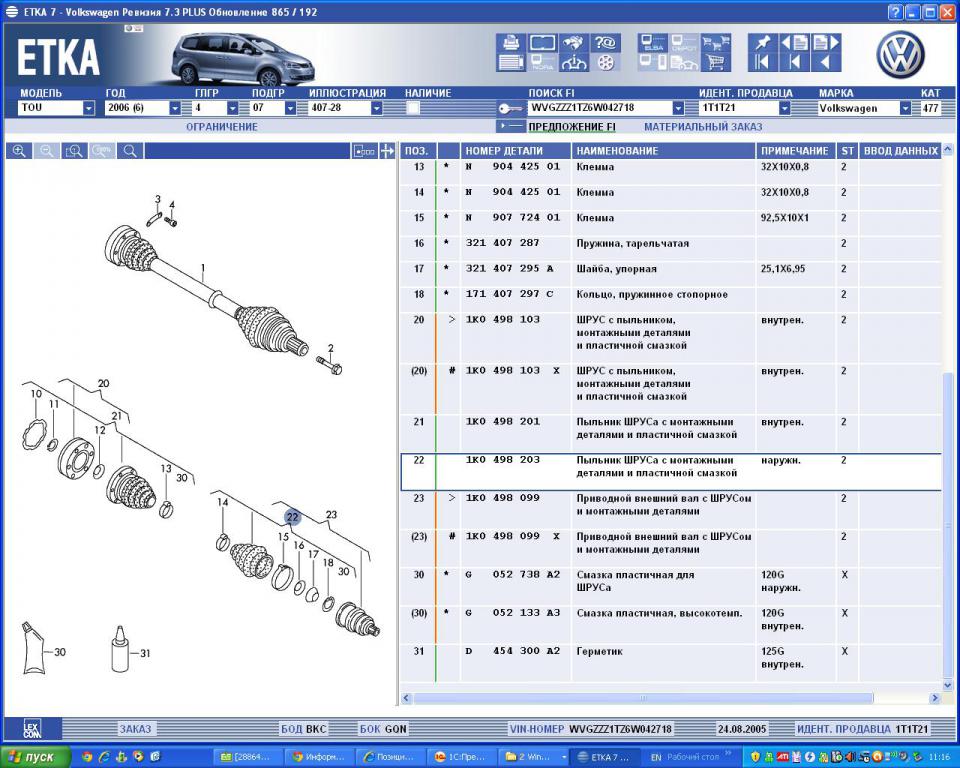
Task: Click the parts list scroll up arrow
Action: coord(948,149)
